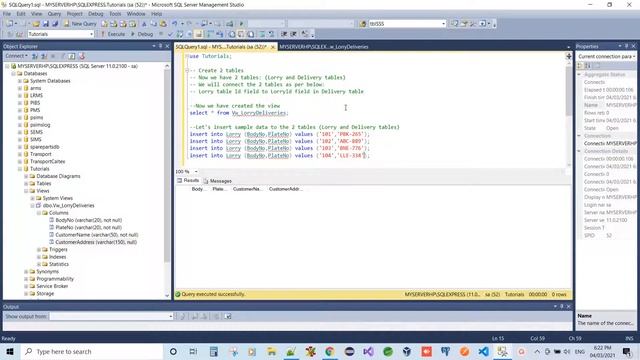Open the Help menu
The image size is (640, 360).
[157, 13]
